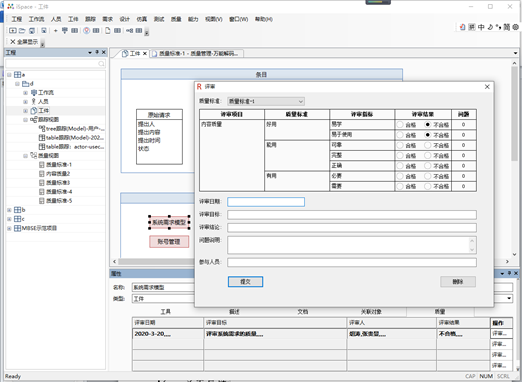Open the 视图(V) menu
The height and width of the screenshot is (382, 522).
pyautogui.click(x=214, y=19)
